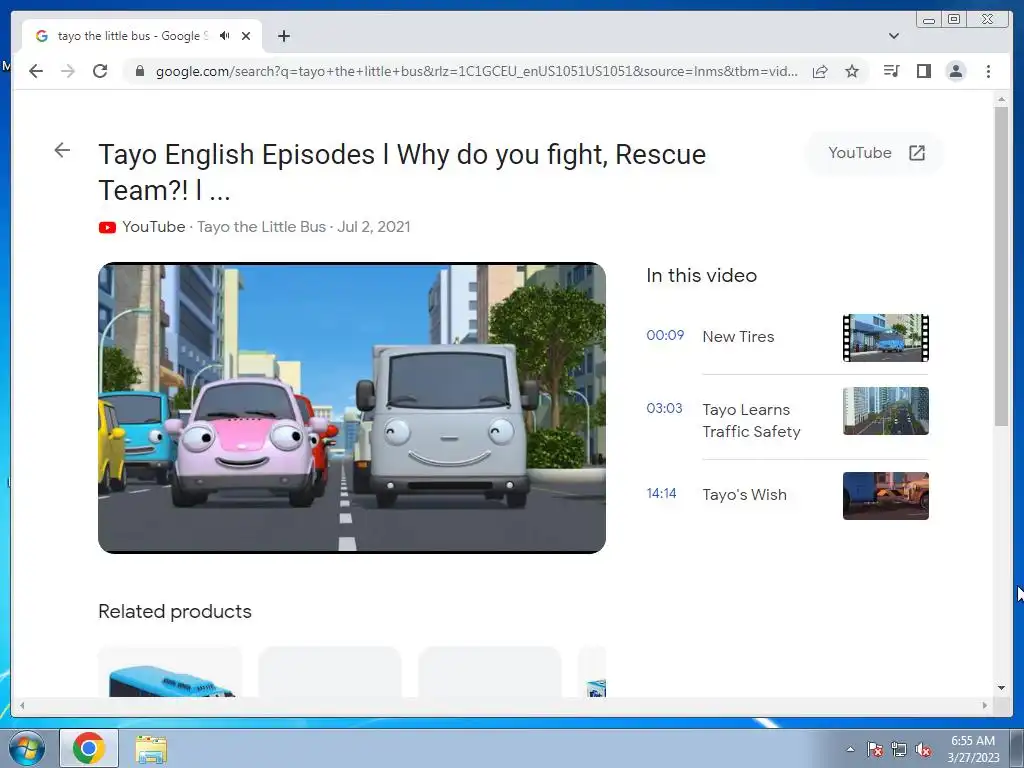Click the scrollbar down arrow
The width and height of the screenshot is (1024, 768).
point(1001,688)
